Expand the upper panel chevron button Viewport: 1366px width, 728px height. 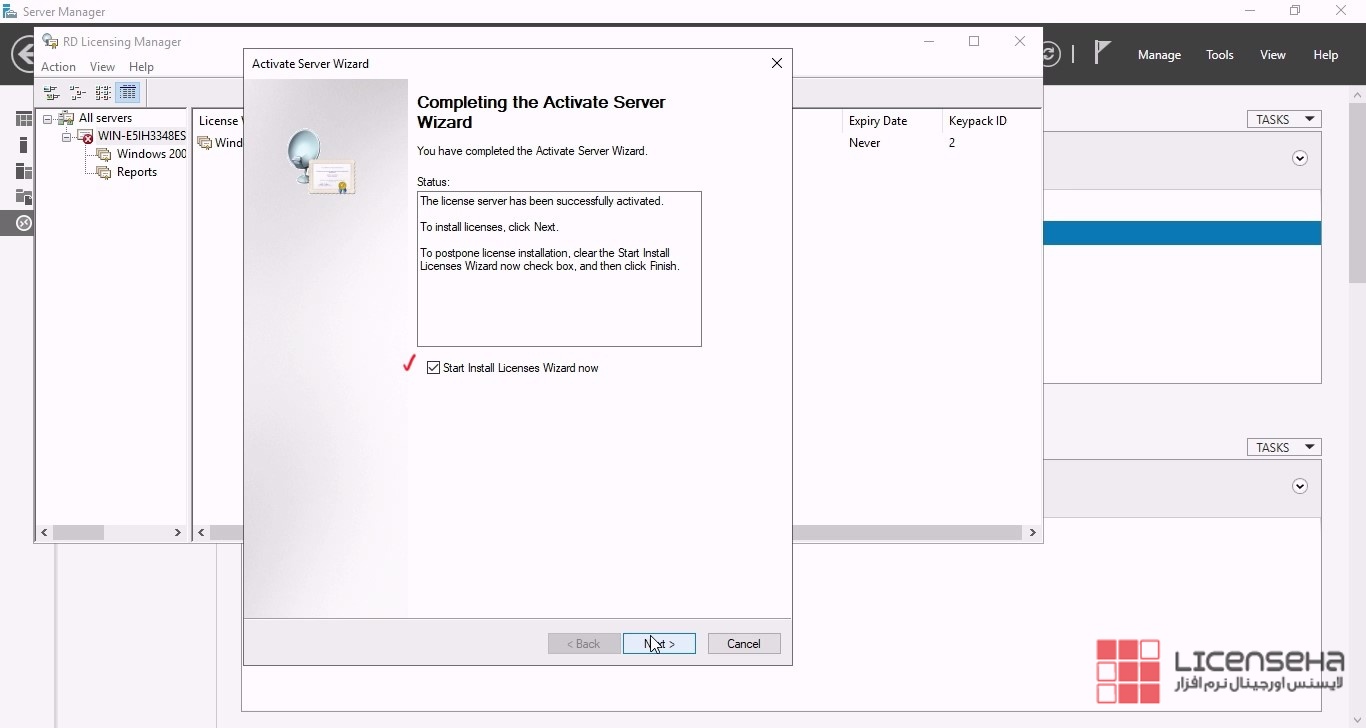tap(1300, 158)
